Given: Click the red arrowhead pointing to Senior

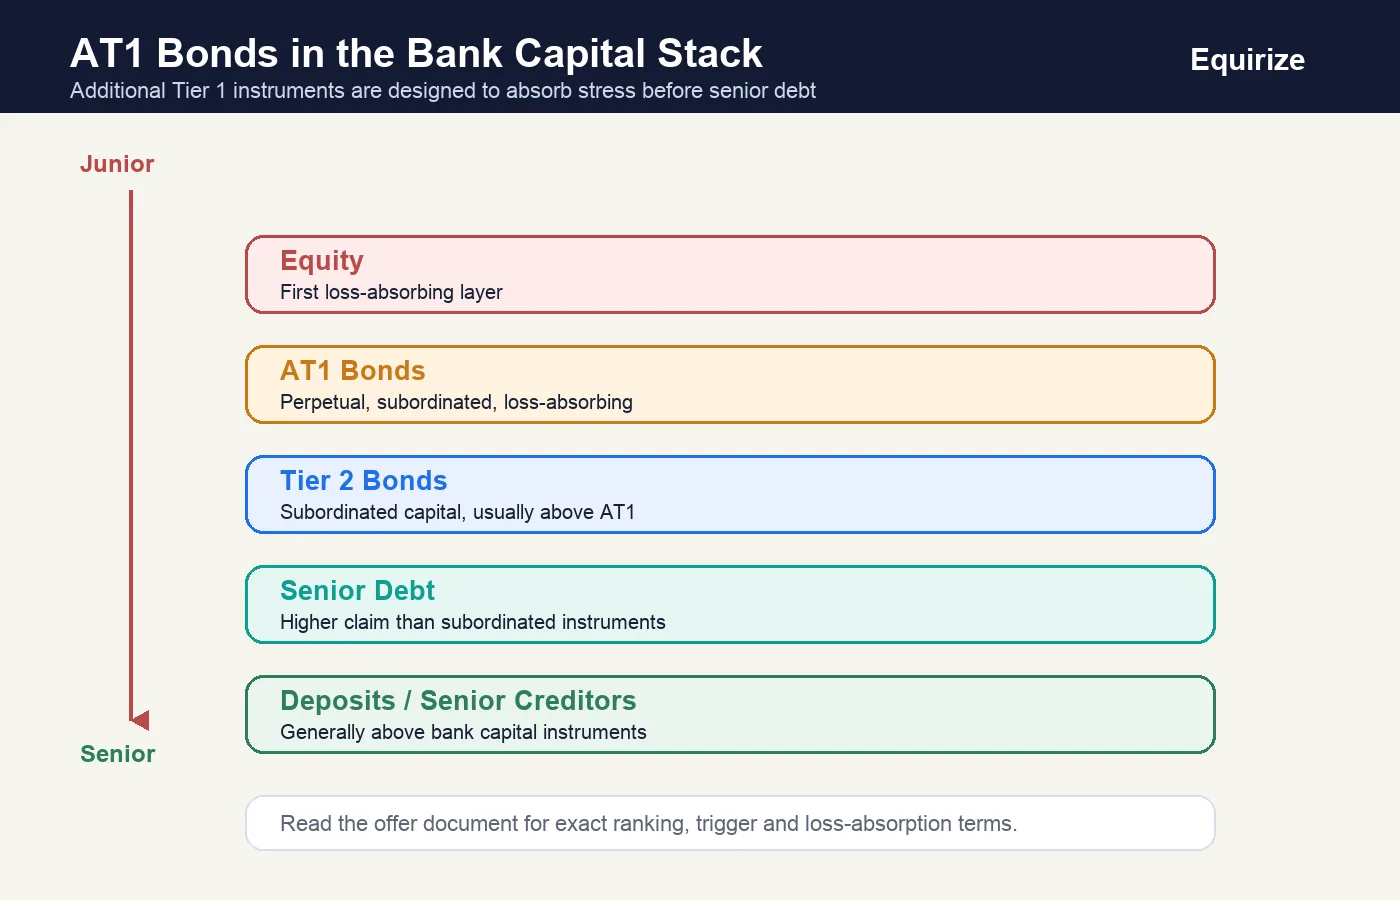Looking at the screenshot, I should 139,720.
